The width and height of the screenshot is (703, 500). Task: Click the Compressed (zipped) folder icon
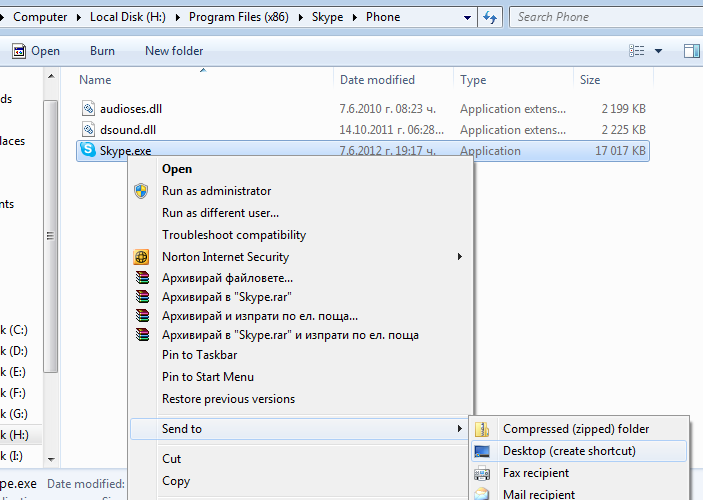pos(482,429)
